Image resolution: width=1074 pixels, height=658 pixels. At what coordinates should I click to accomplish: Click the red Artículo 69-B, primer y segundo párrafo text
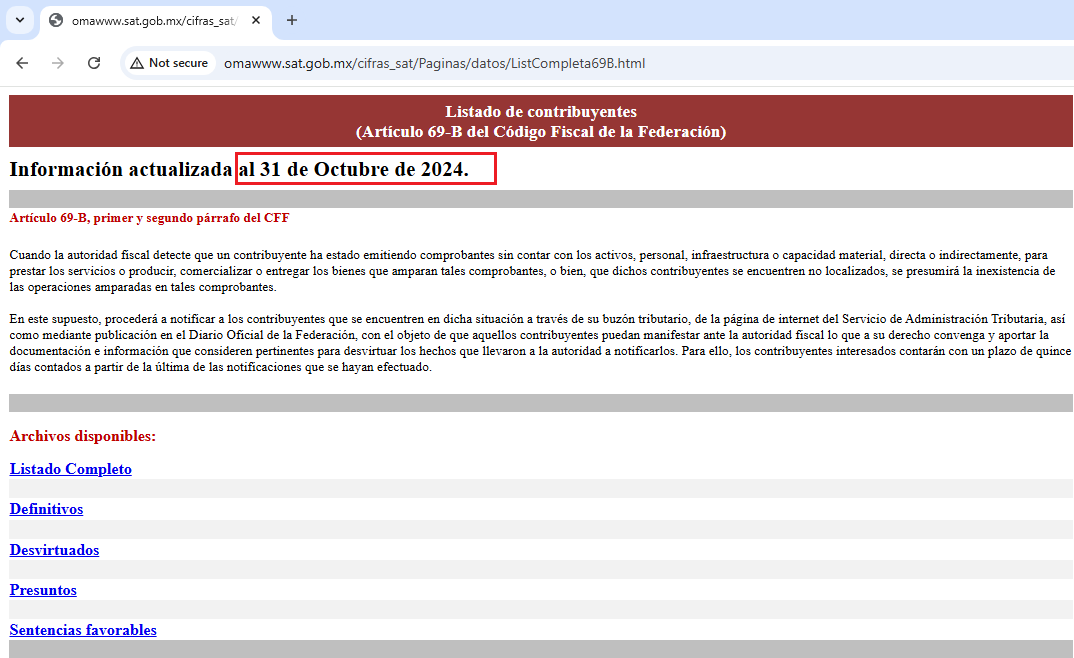149,218
